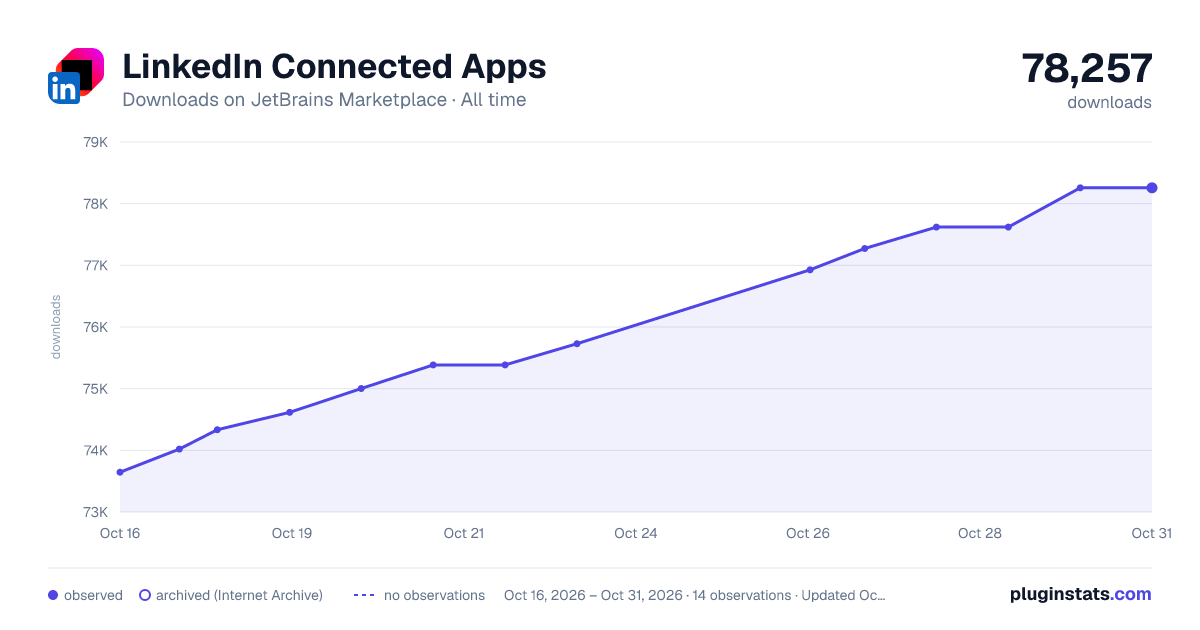This screenshot has width=1200, height=630.
Task: Click the no observations dashed legend marker
Action: pos(364,595)
